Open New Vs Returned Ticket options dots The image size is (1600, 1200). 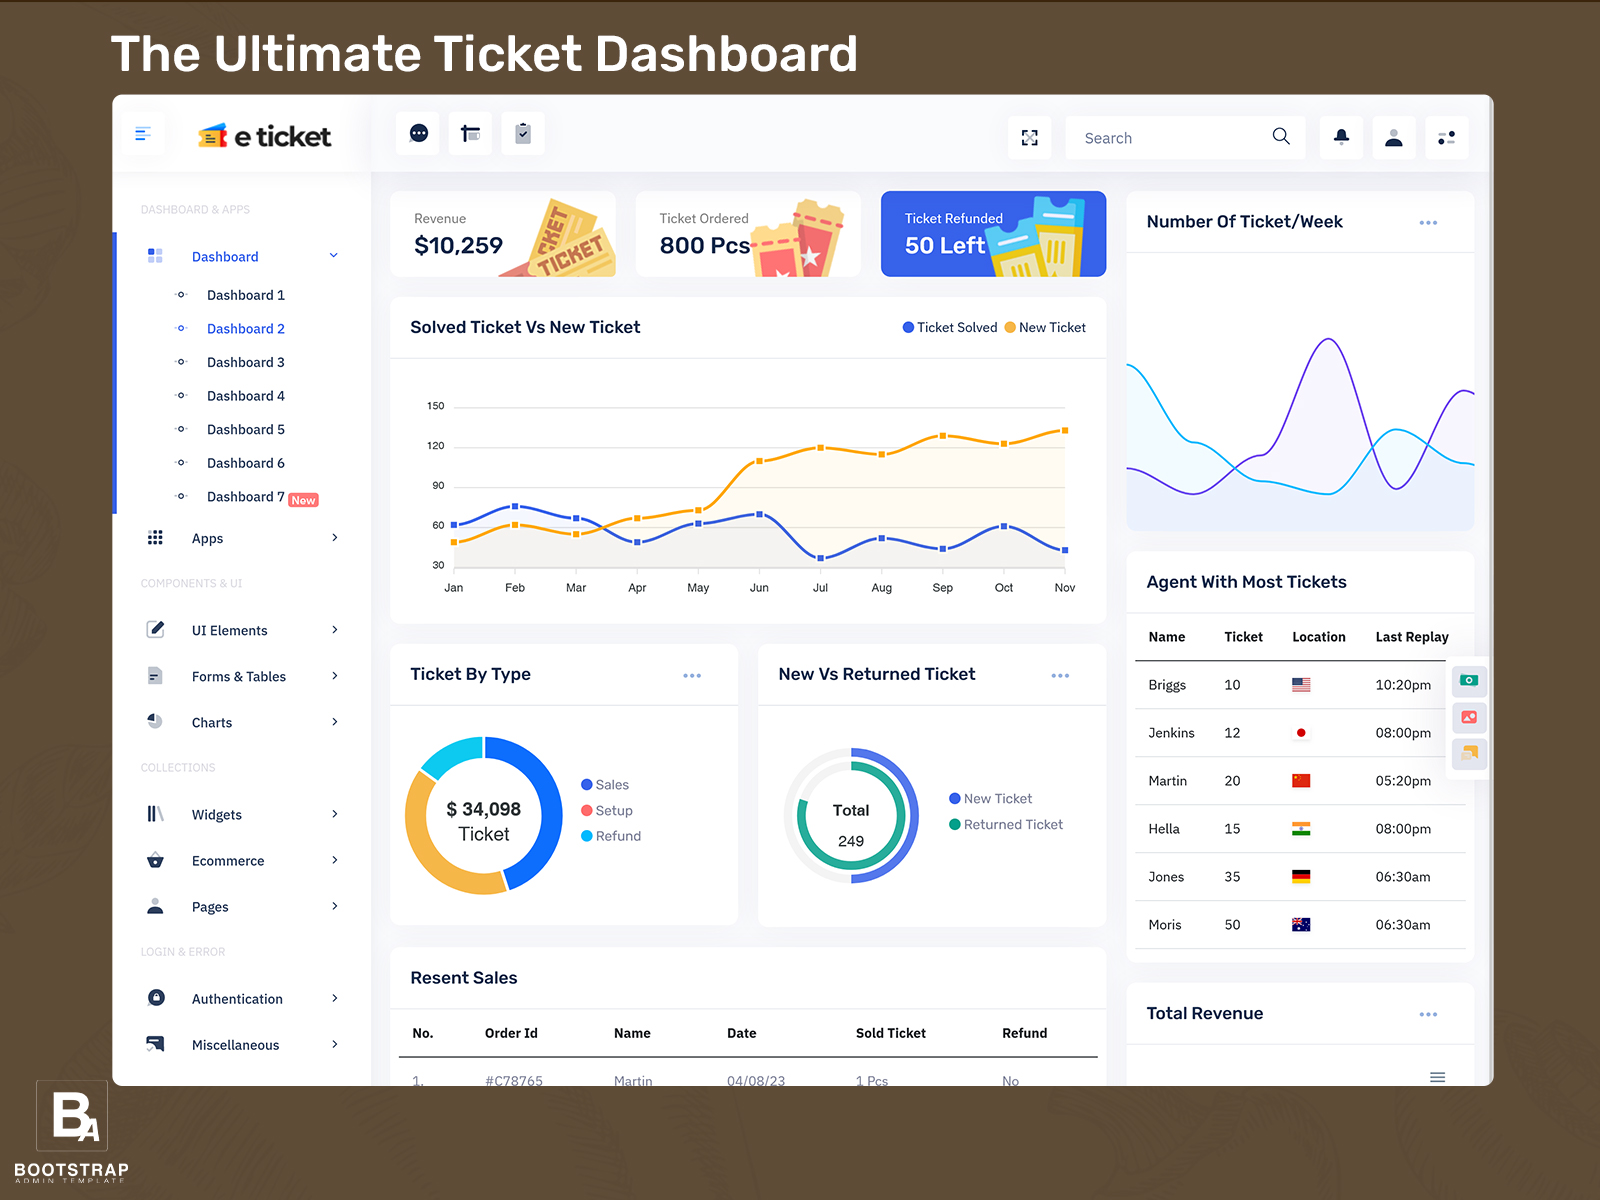[1060, 675]
